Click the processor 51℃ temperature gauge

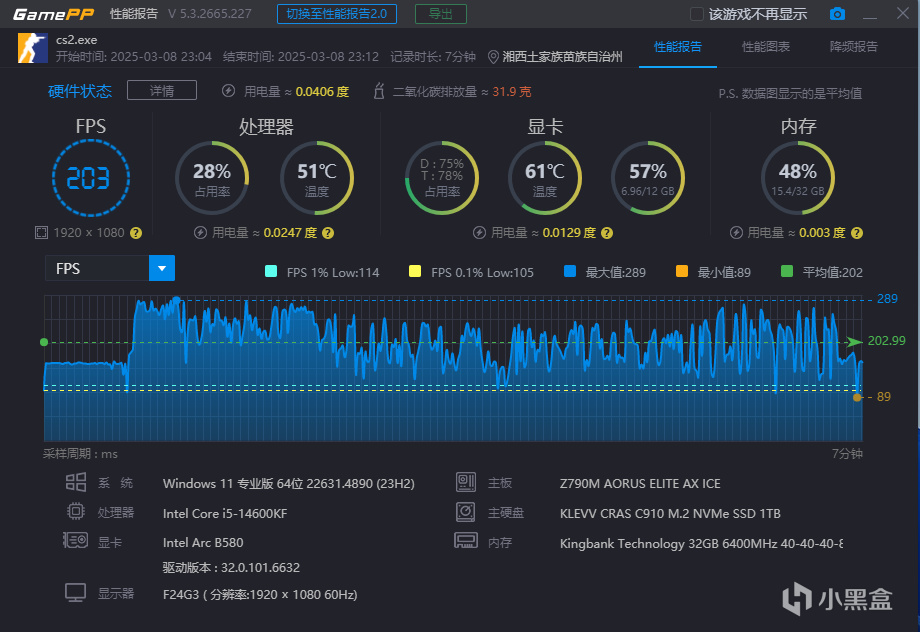[x=317, y=178]
